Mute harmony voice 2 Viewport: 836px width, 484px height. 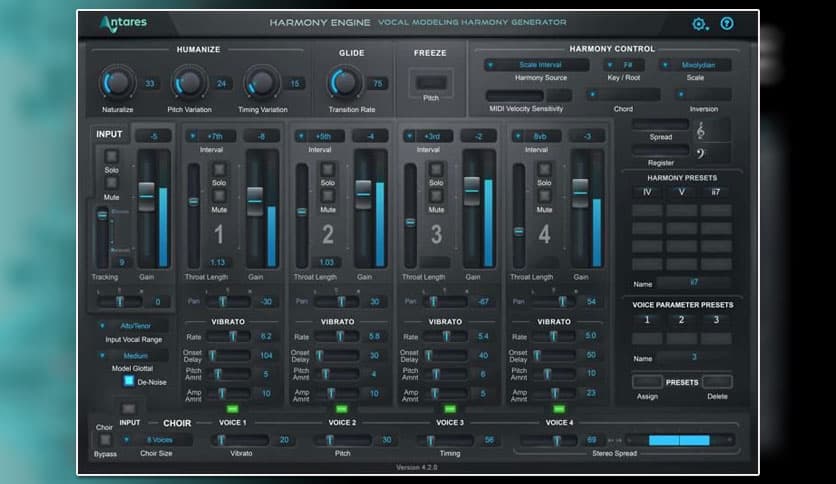click(327, 196)
